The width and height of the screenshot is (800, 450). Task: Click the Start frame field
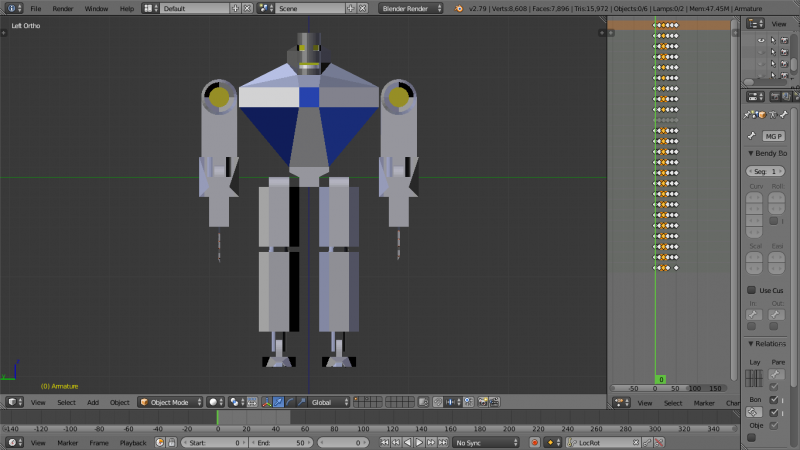pos(213,442)
